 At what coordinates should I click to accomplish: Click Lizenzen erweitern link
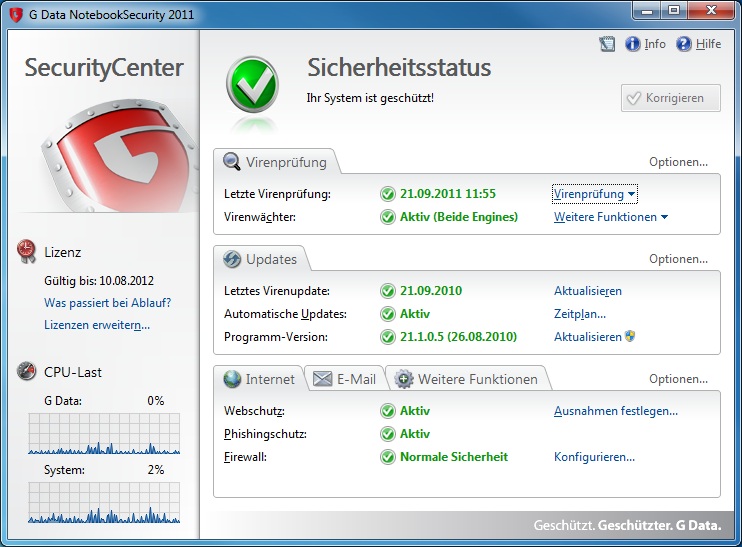click(97, 325)
